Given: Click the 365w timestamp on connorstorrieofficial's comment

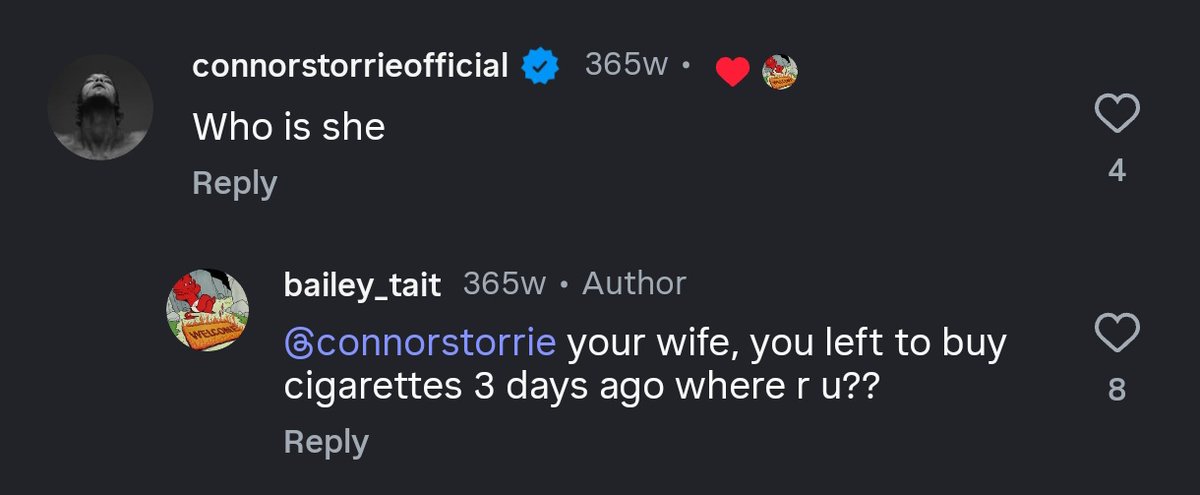Looking at the screenshot, I should [x=627, y=66].
